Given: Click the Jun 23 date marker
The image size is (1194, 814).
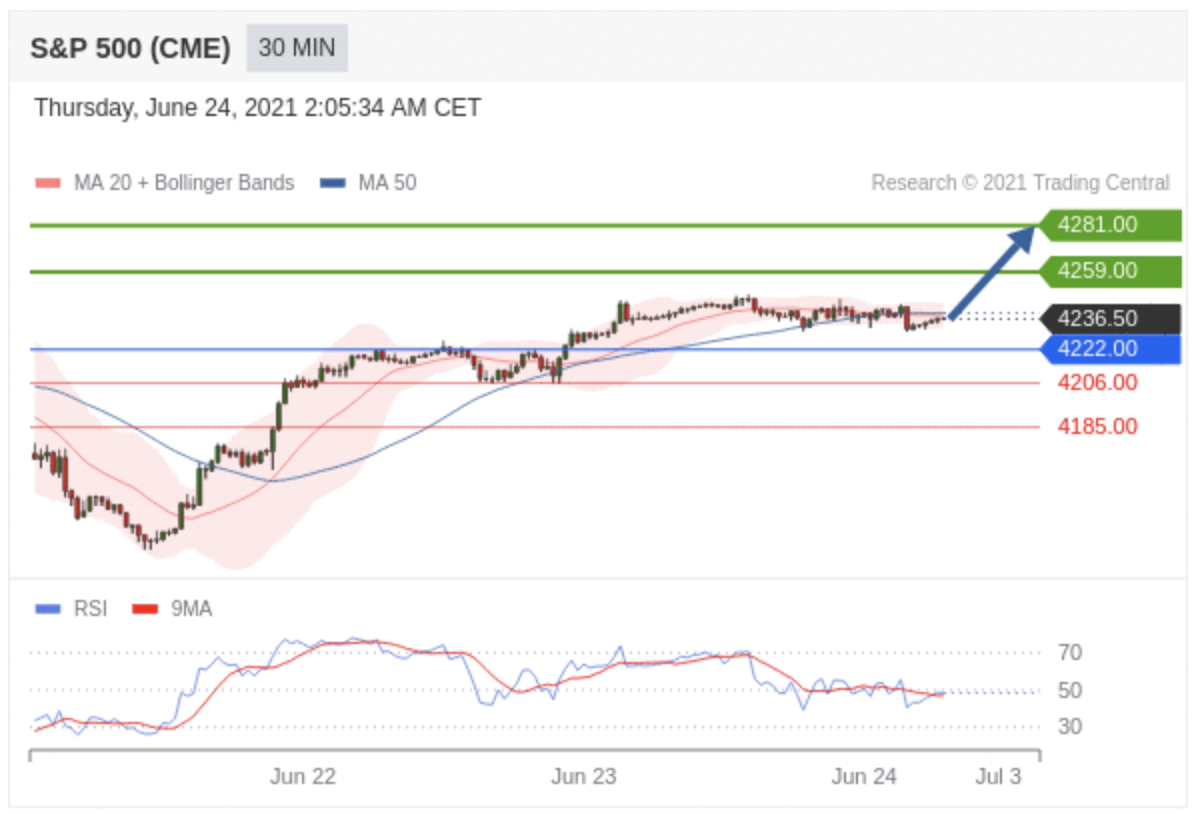Looking at the screenshot, I should coord(584,777).
